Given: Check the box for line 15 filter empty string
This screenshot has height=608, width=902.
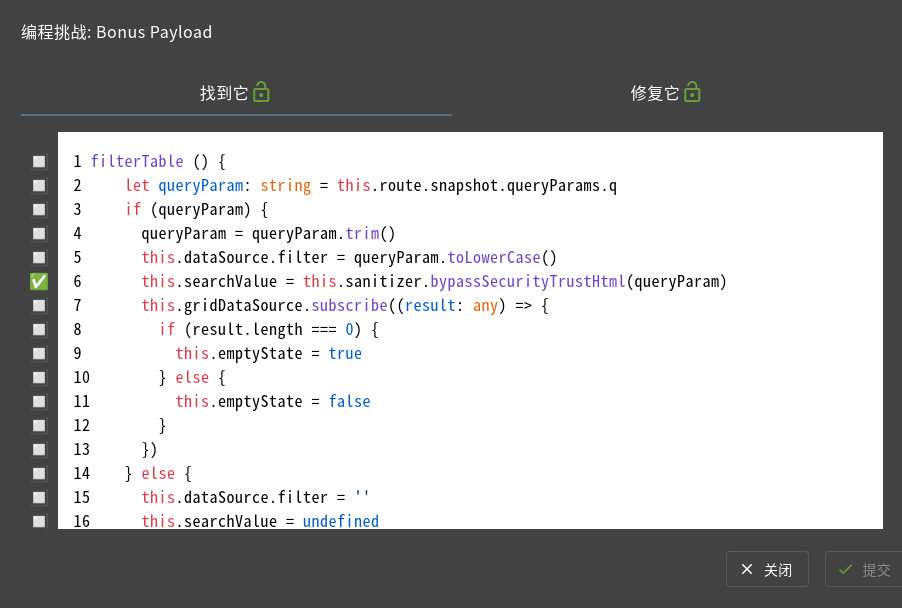Looking at the screenshot, I should click(39, 497).
